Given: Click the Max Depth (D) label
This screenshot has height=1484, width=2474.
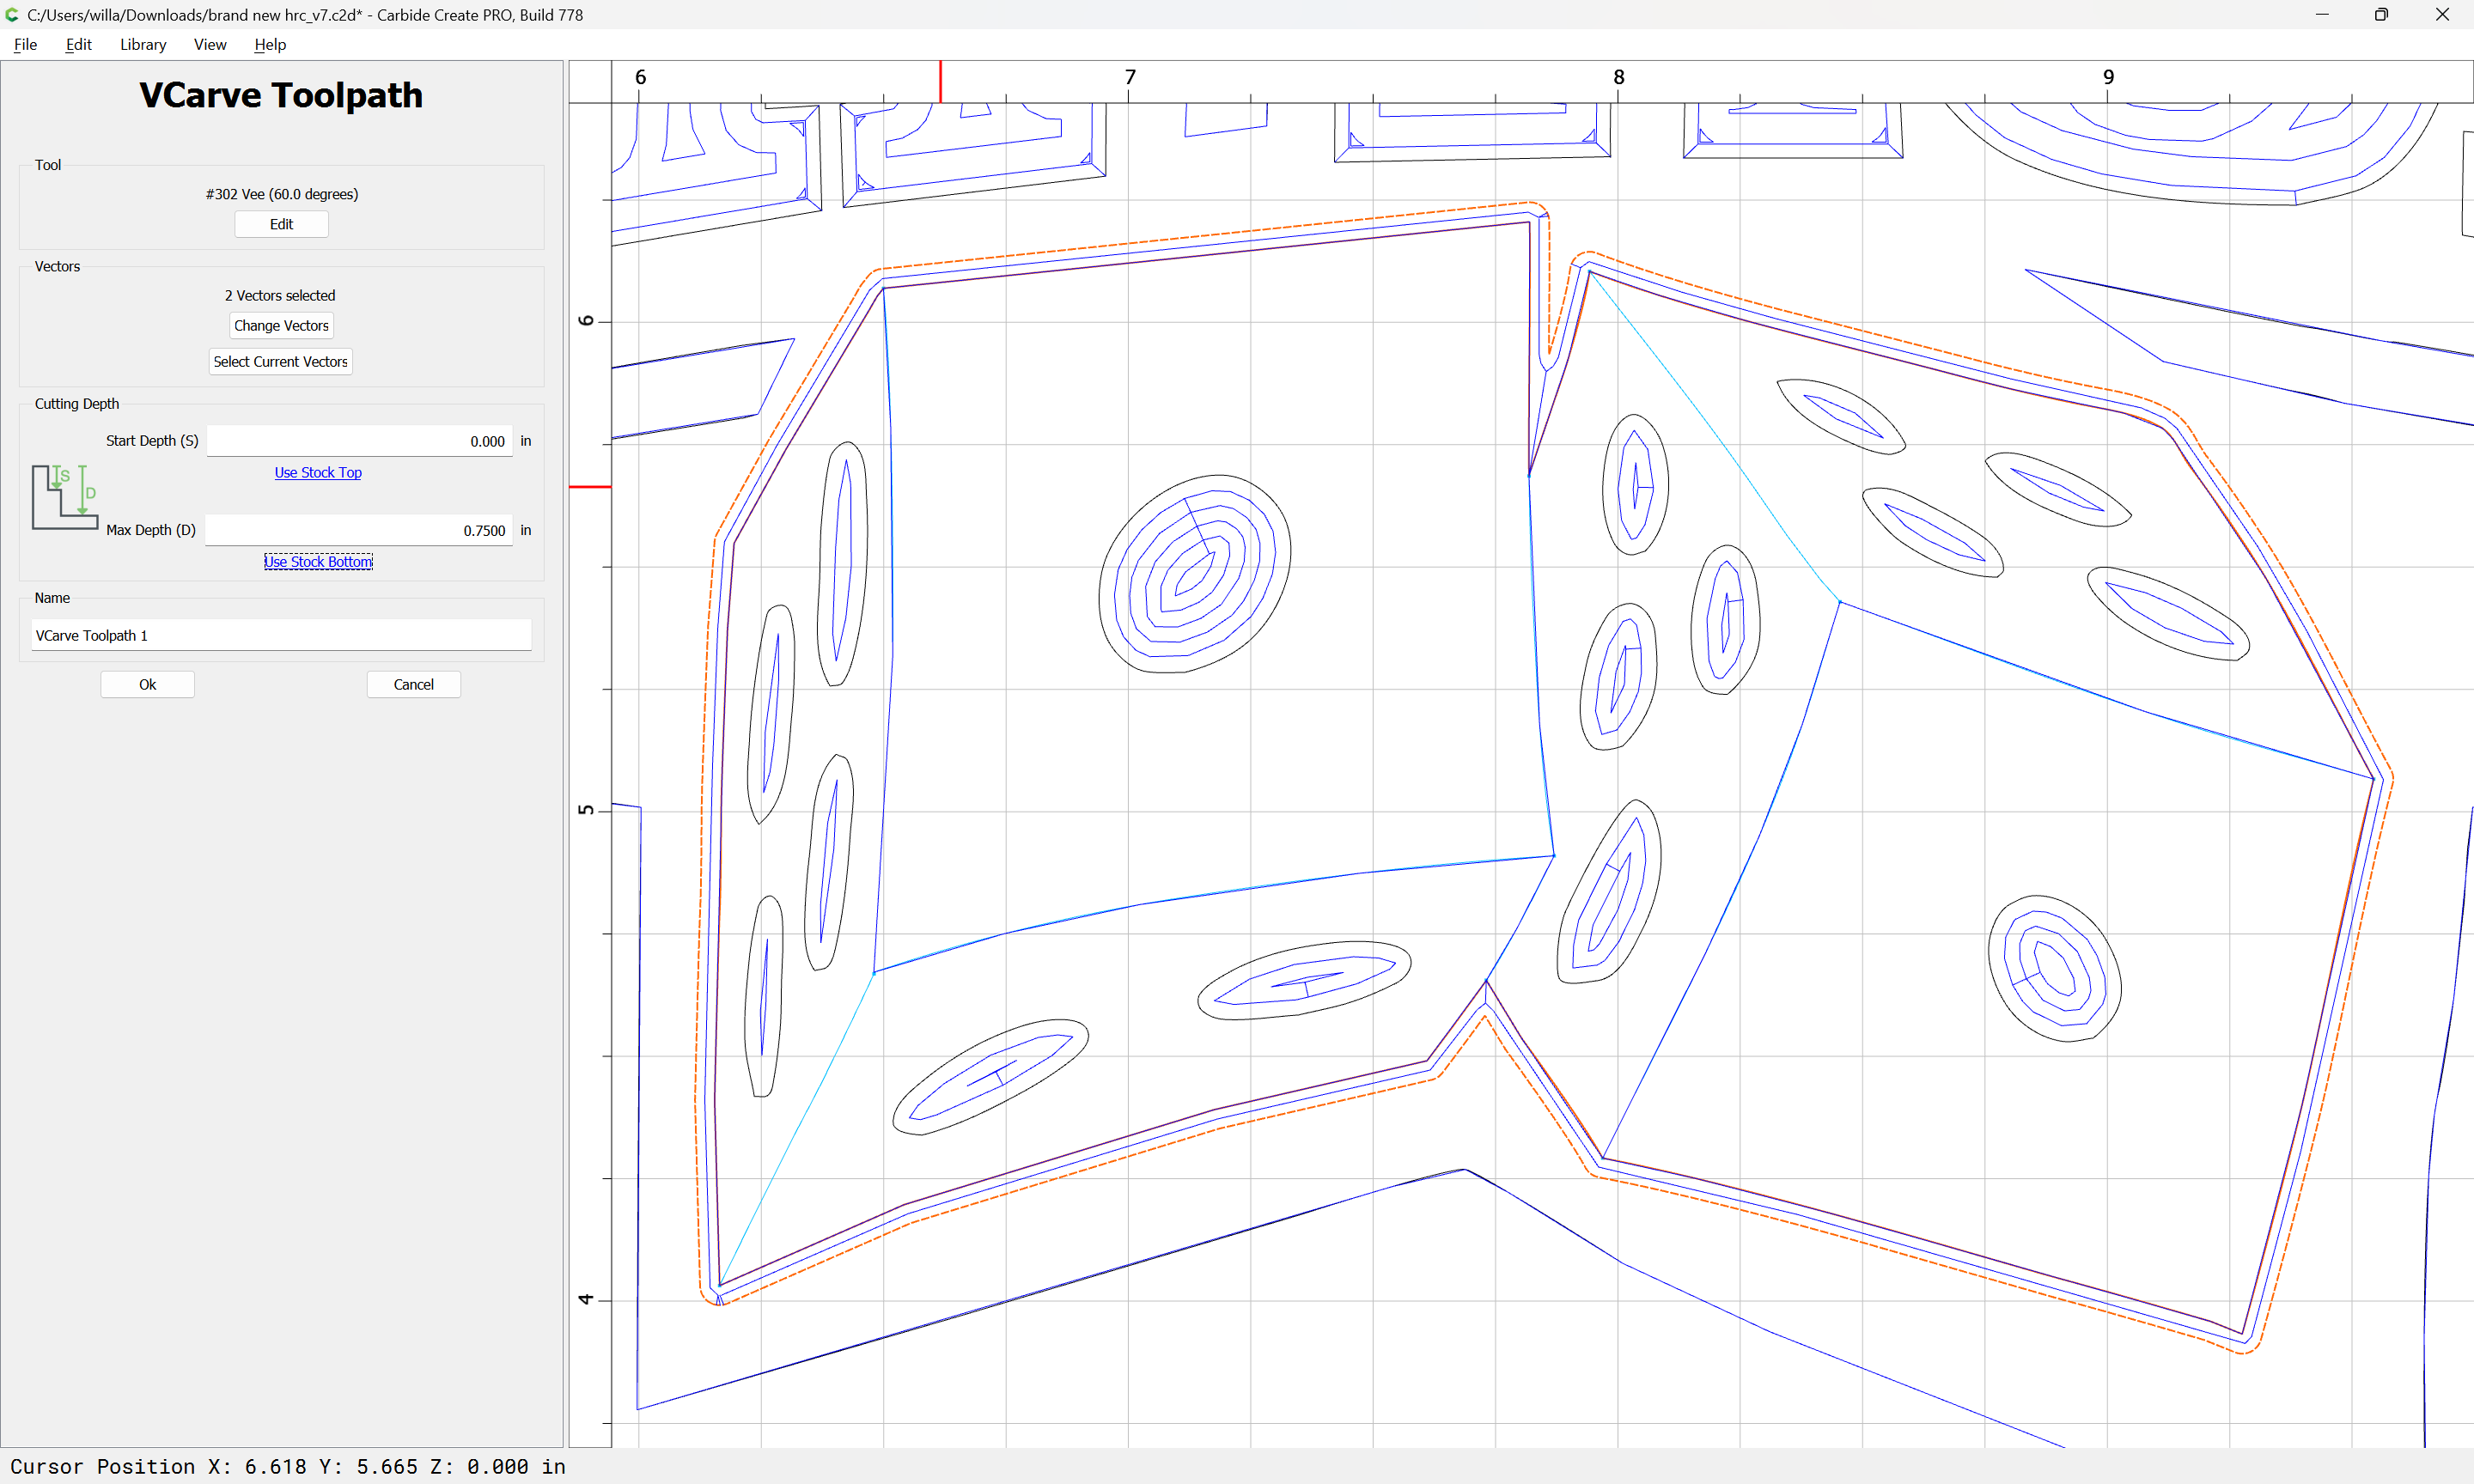Looking at the screenshot, I should coord(151,530).
